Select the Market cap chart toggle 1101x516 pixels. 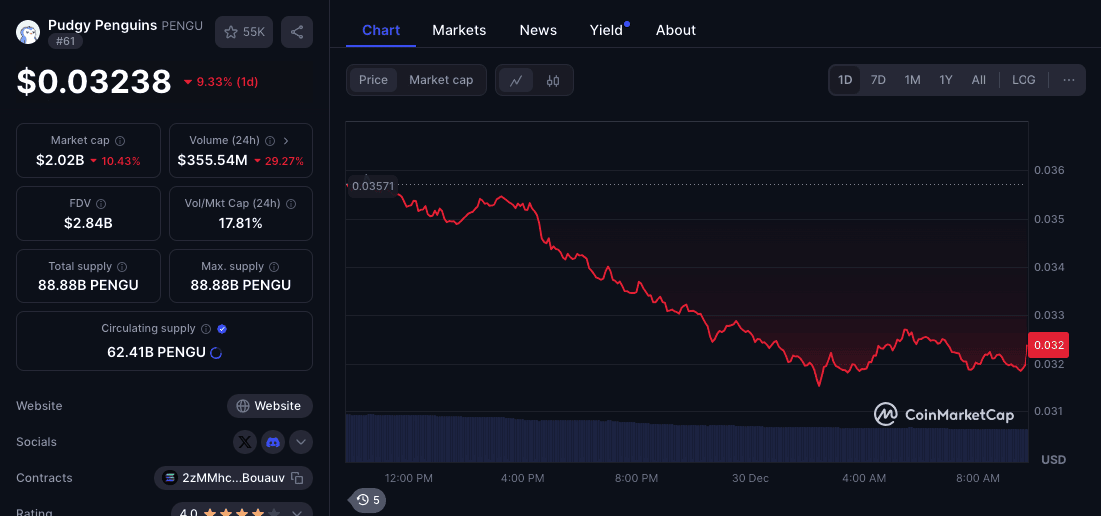(x=441, y=80)
